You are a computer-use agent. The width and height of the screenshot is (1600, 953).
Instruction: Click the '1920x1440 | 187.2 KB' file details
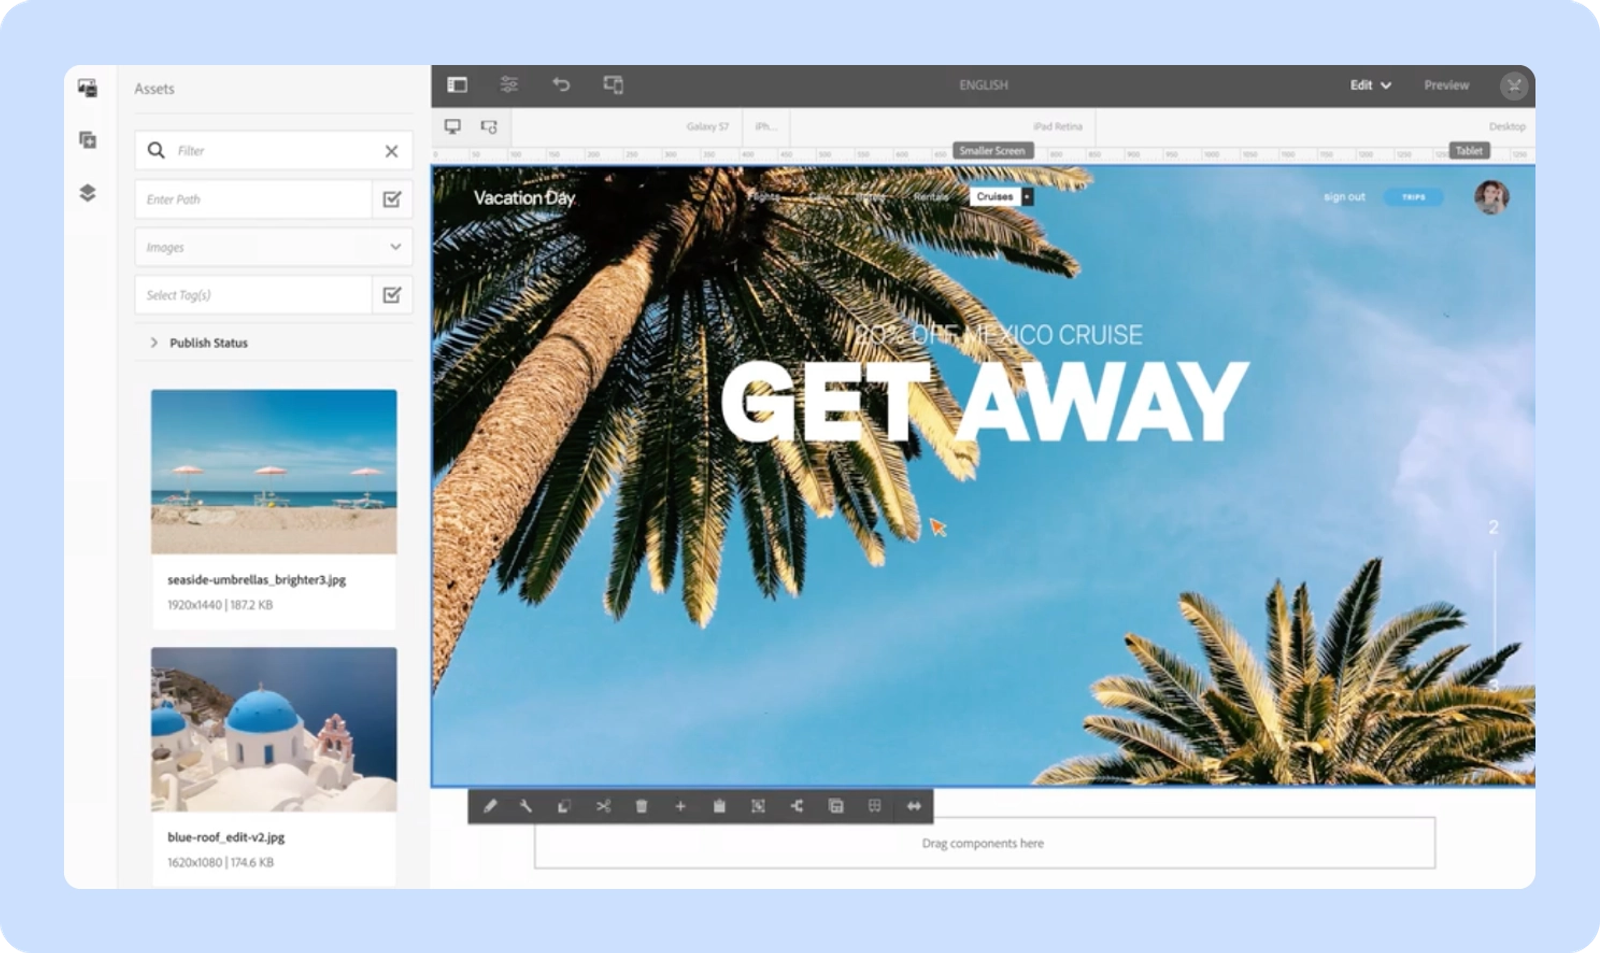220,605
